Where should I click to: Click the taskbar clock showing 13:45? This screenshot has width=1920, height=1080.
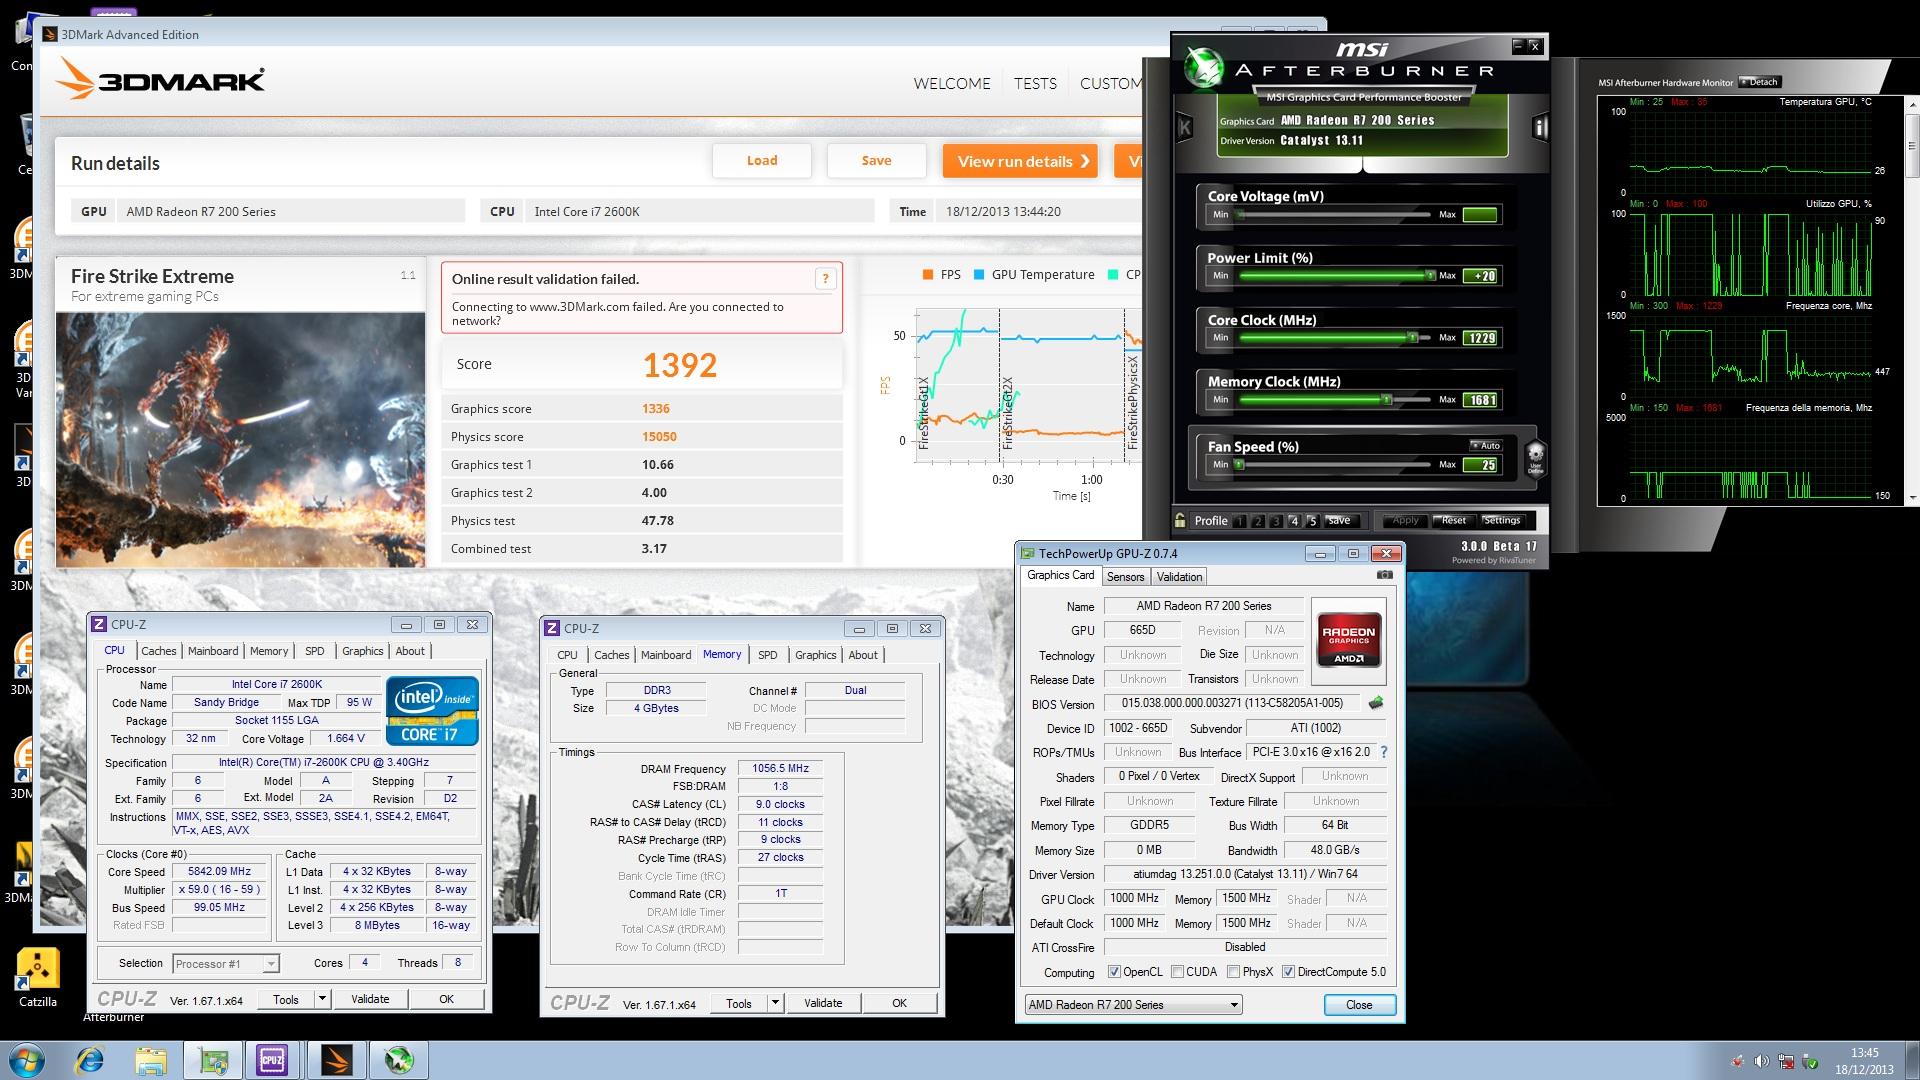coord(1864,1053)
